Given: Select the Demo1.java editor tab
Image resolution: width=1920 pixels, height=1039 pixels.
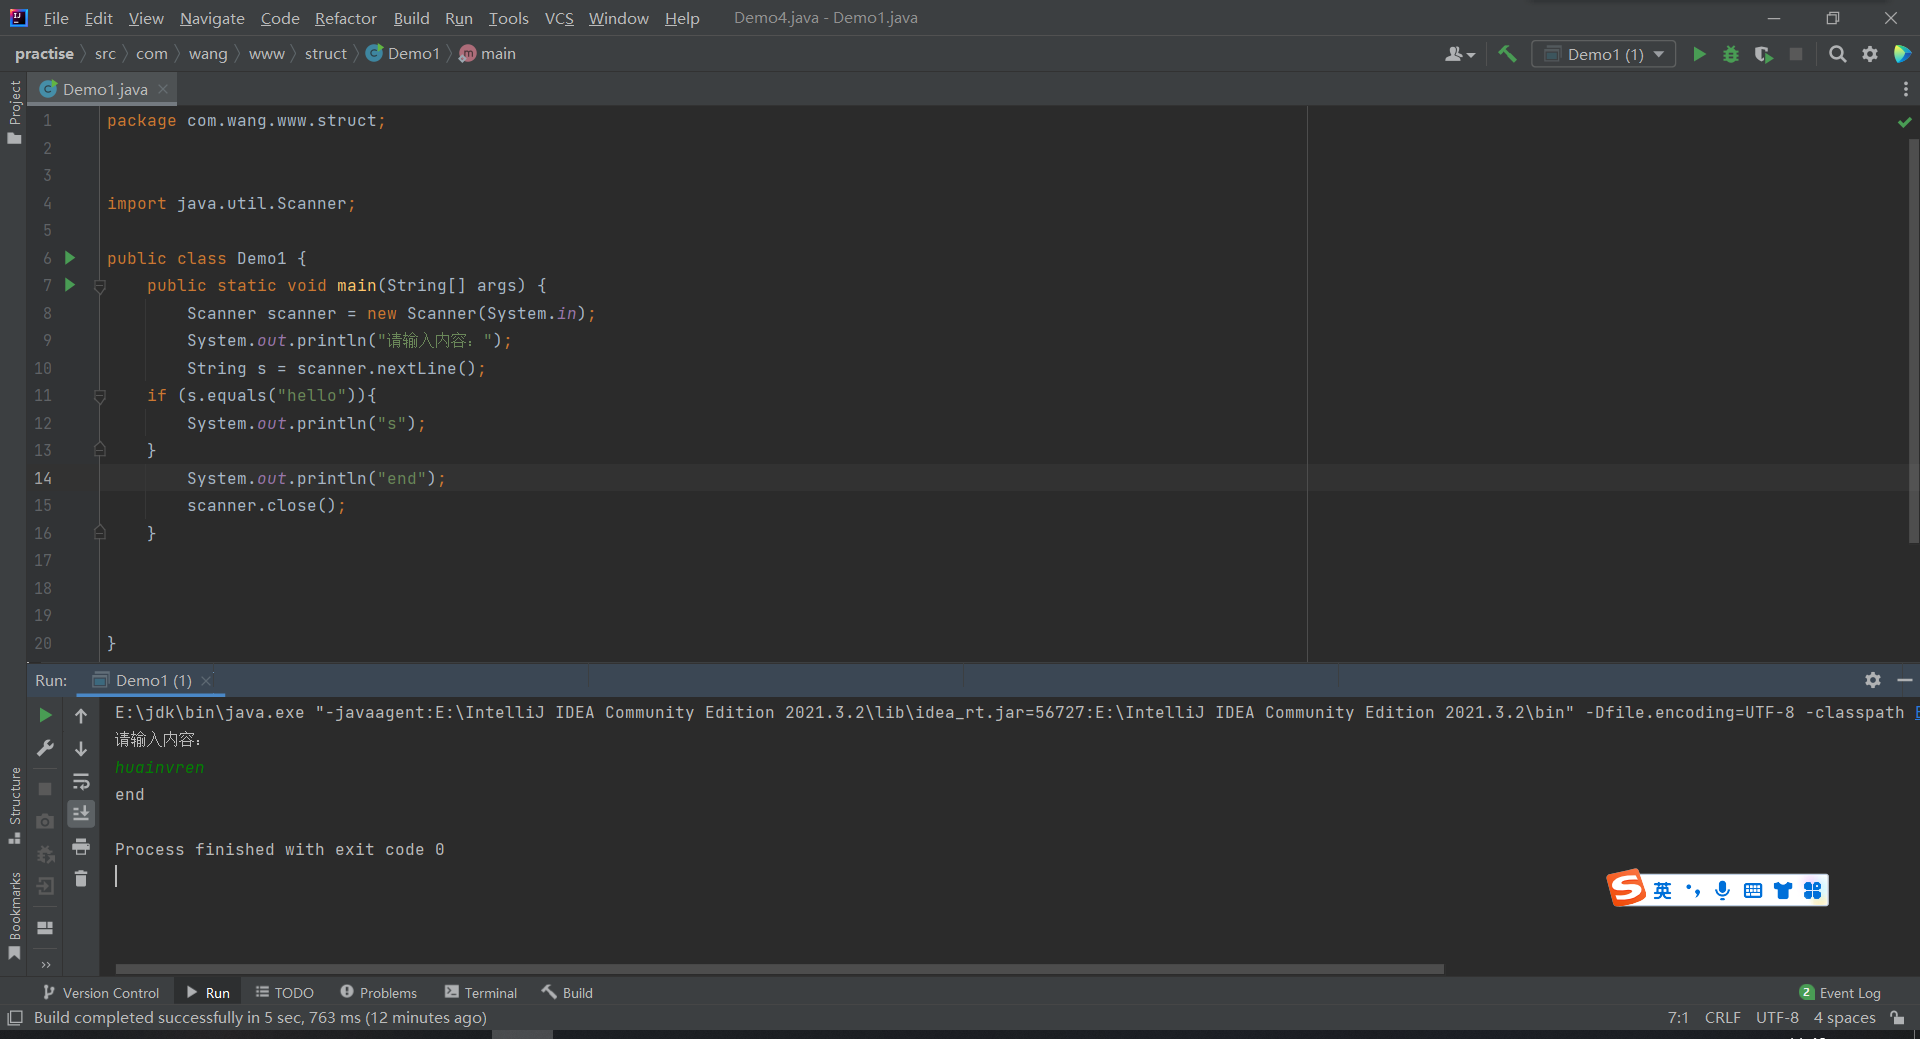Looking at the screenshot, I should click(103, 89).
